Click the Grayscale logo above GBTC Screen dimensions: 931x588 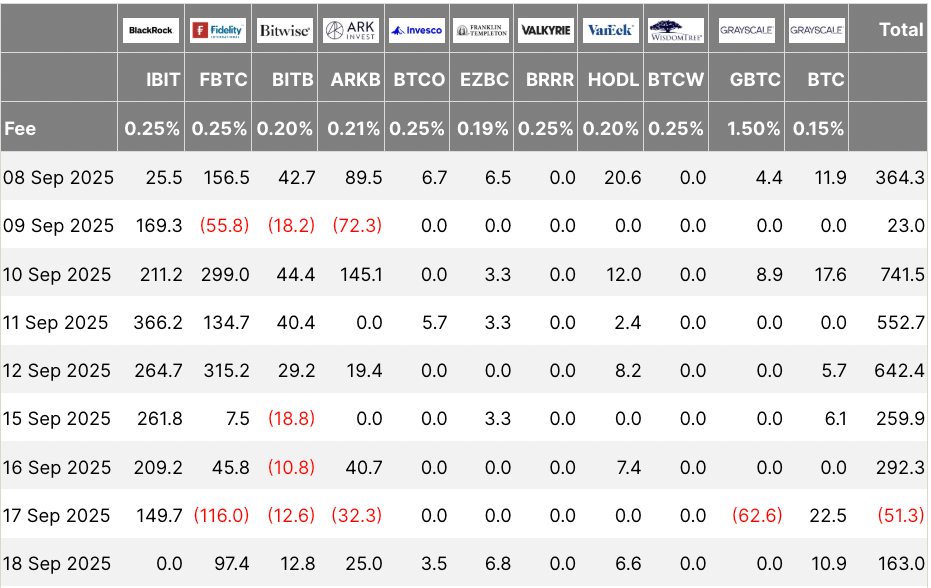pos(746,30)
